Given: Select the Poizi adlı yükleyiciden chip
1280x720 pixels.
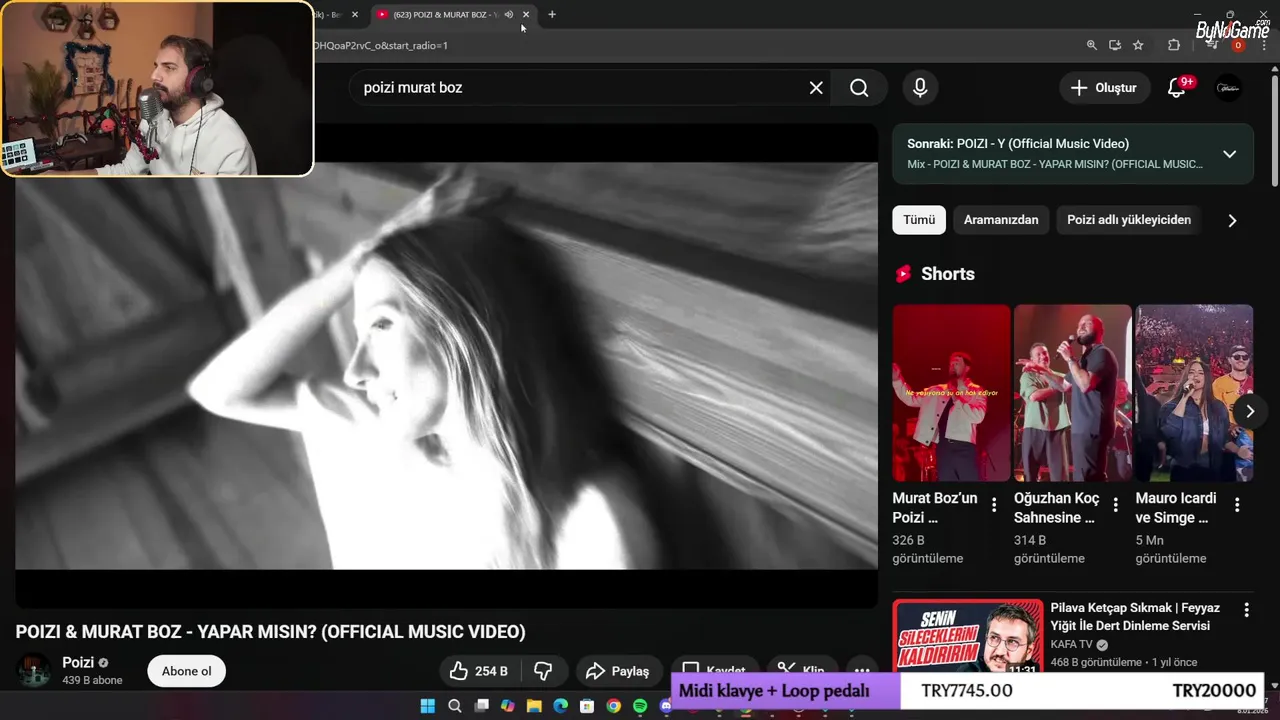Looking at the screenshot, I should pyautogui.click(x=1129, y=220).
